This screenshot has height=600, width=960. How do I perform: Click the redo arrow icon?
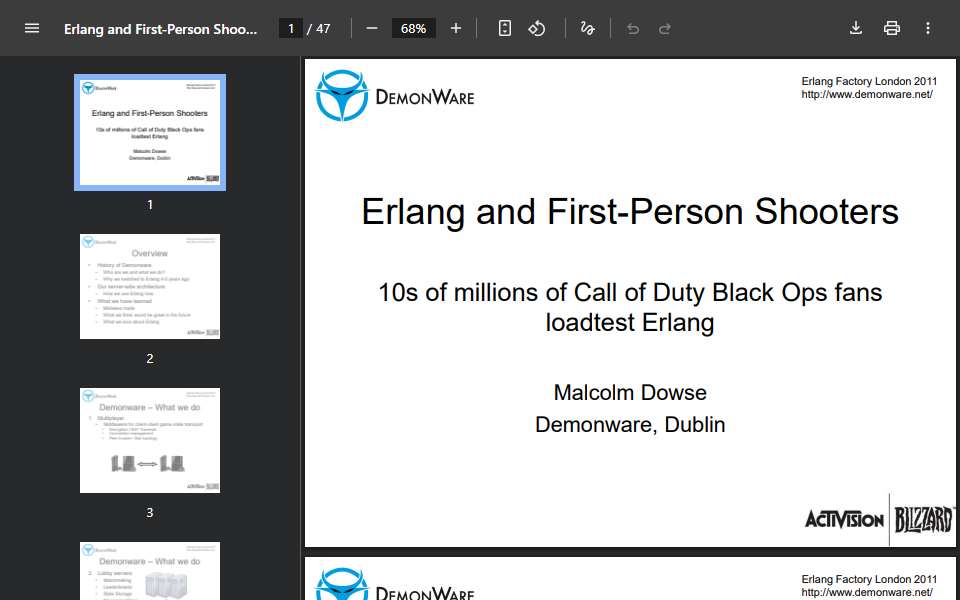pos(665,29)
